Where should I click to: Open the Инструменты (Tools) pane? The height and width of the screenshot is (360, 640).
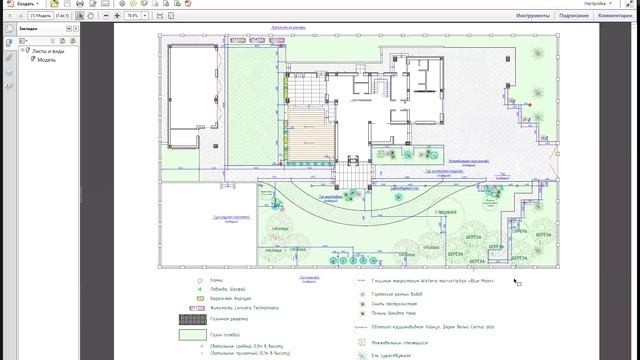click(x=533, y=16)
